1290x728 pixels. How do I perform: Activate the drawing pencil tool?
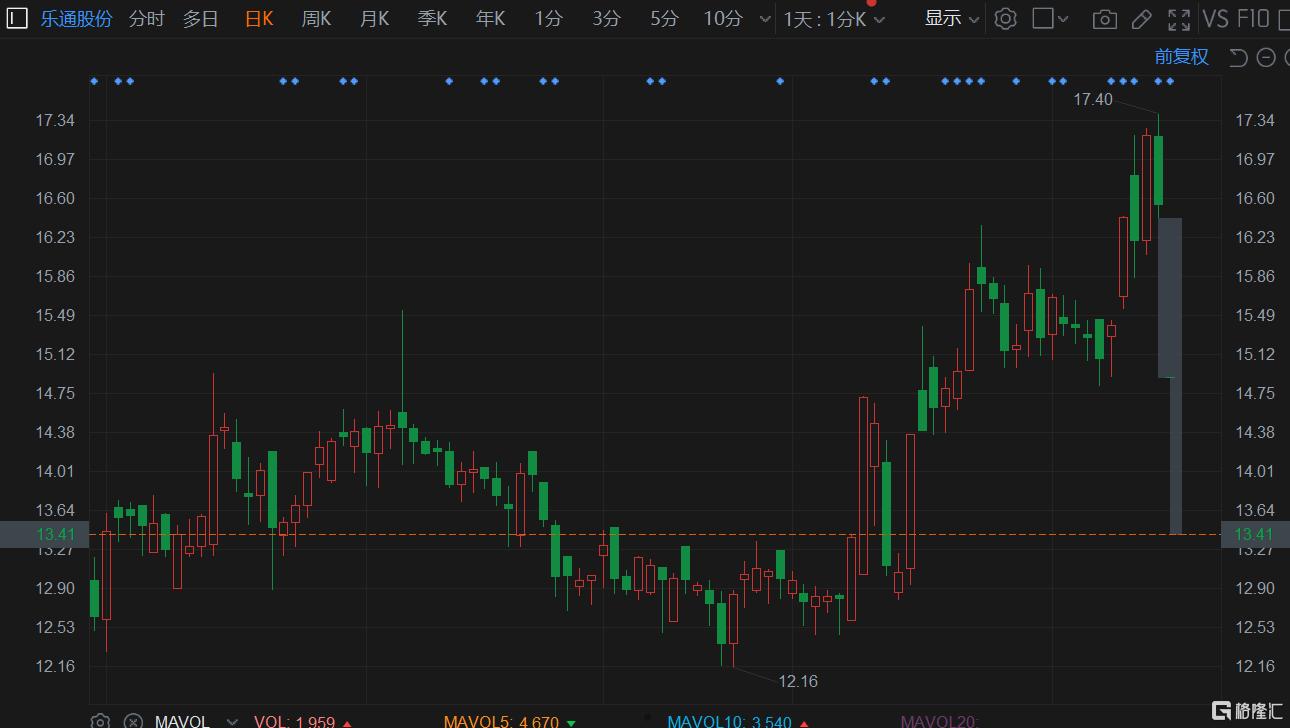1141,19
